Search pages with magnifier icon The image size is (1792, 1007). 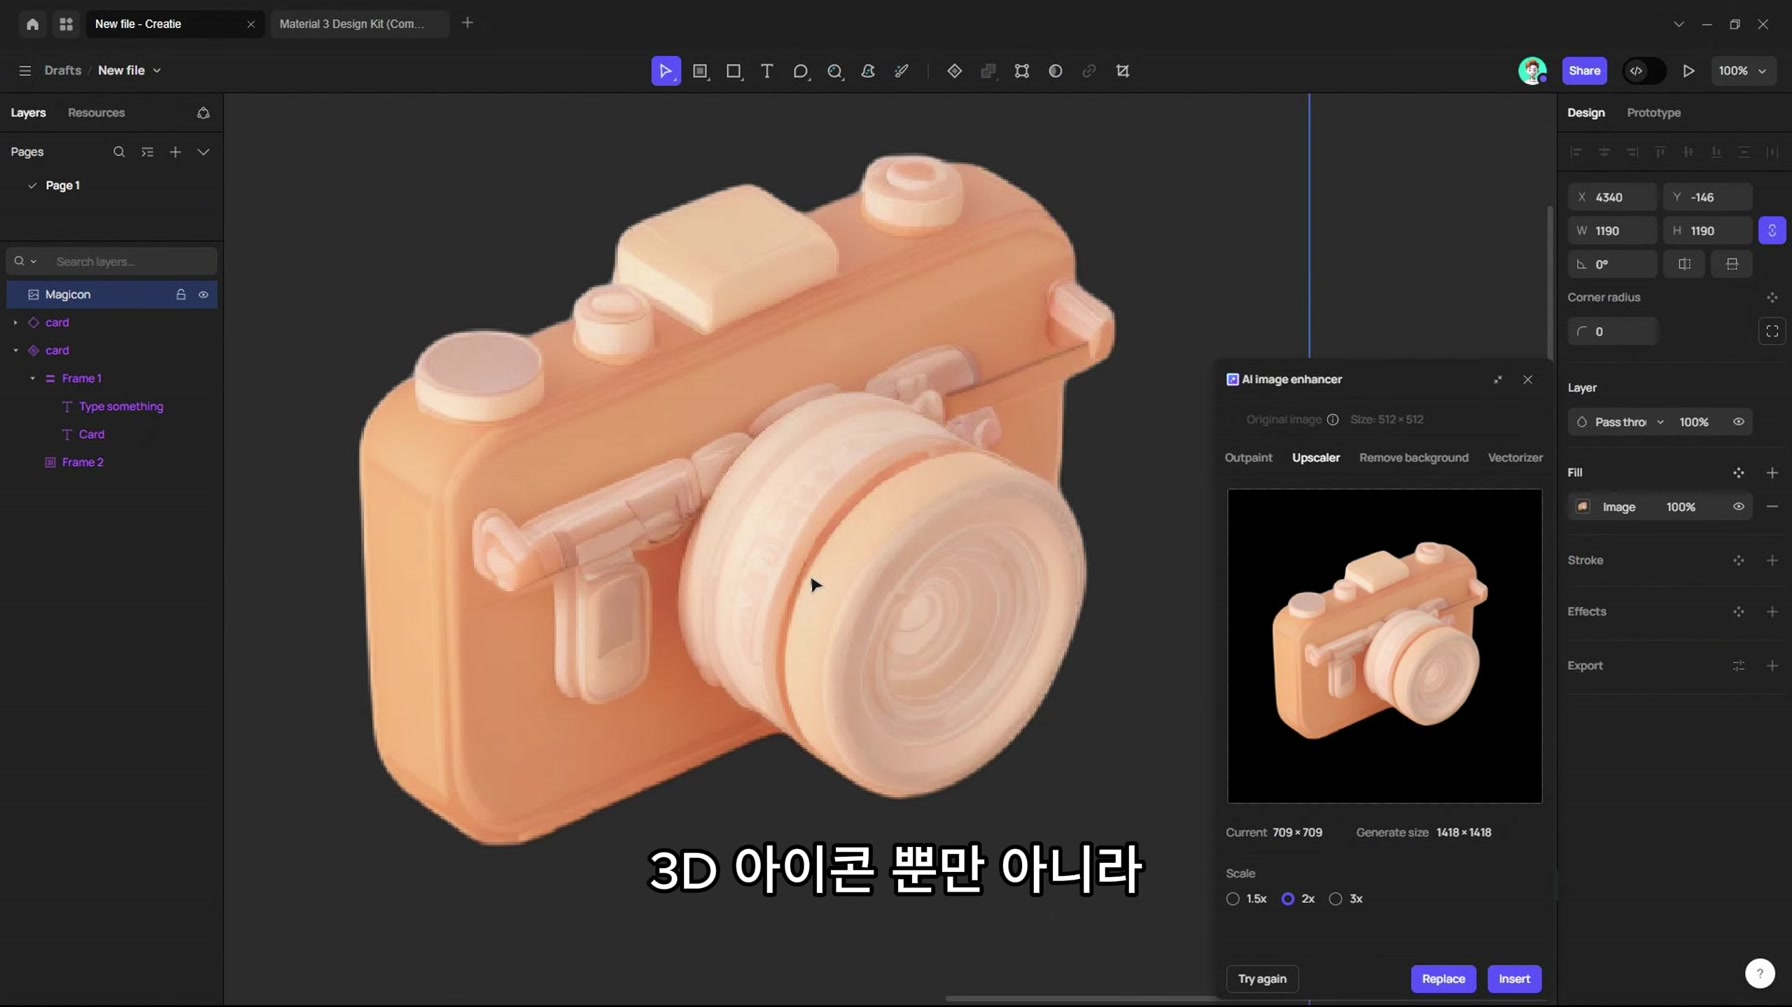119,152
